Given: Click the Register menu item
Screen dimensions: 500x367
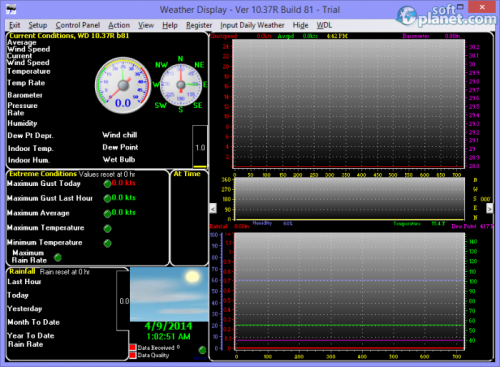Looking at the screenshot, I should pos(199,25).
